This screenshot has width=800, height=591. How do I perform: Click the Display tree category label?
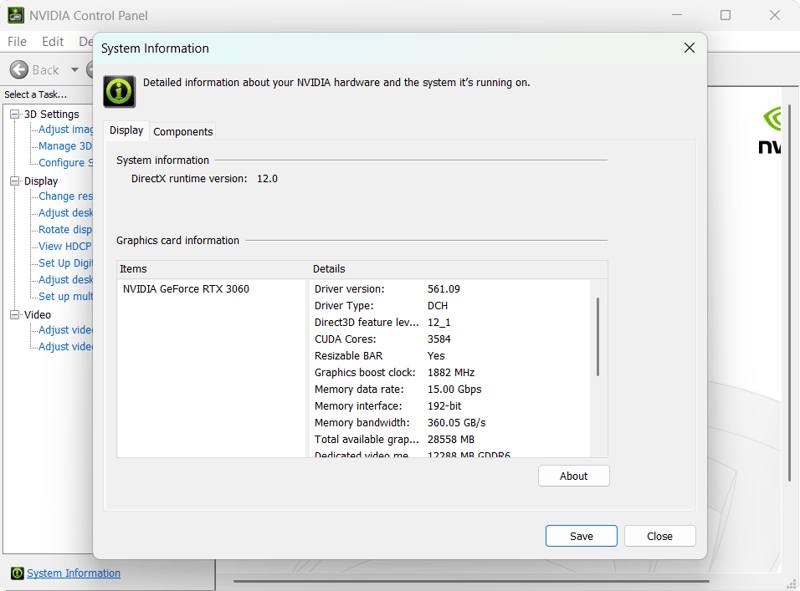(41, 181)
